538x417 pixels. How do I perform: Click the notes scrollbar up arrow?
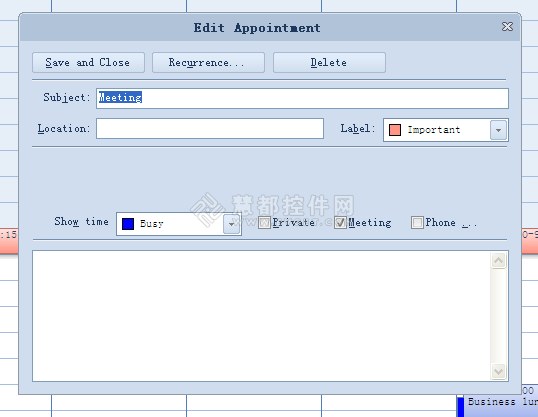(498, 261)
